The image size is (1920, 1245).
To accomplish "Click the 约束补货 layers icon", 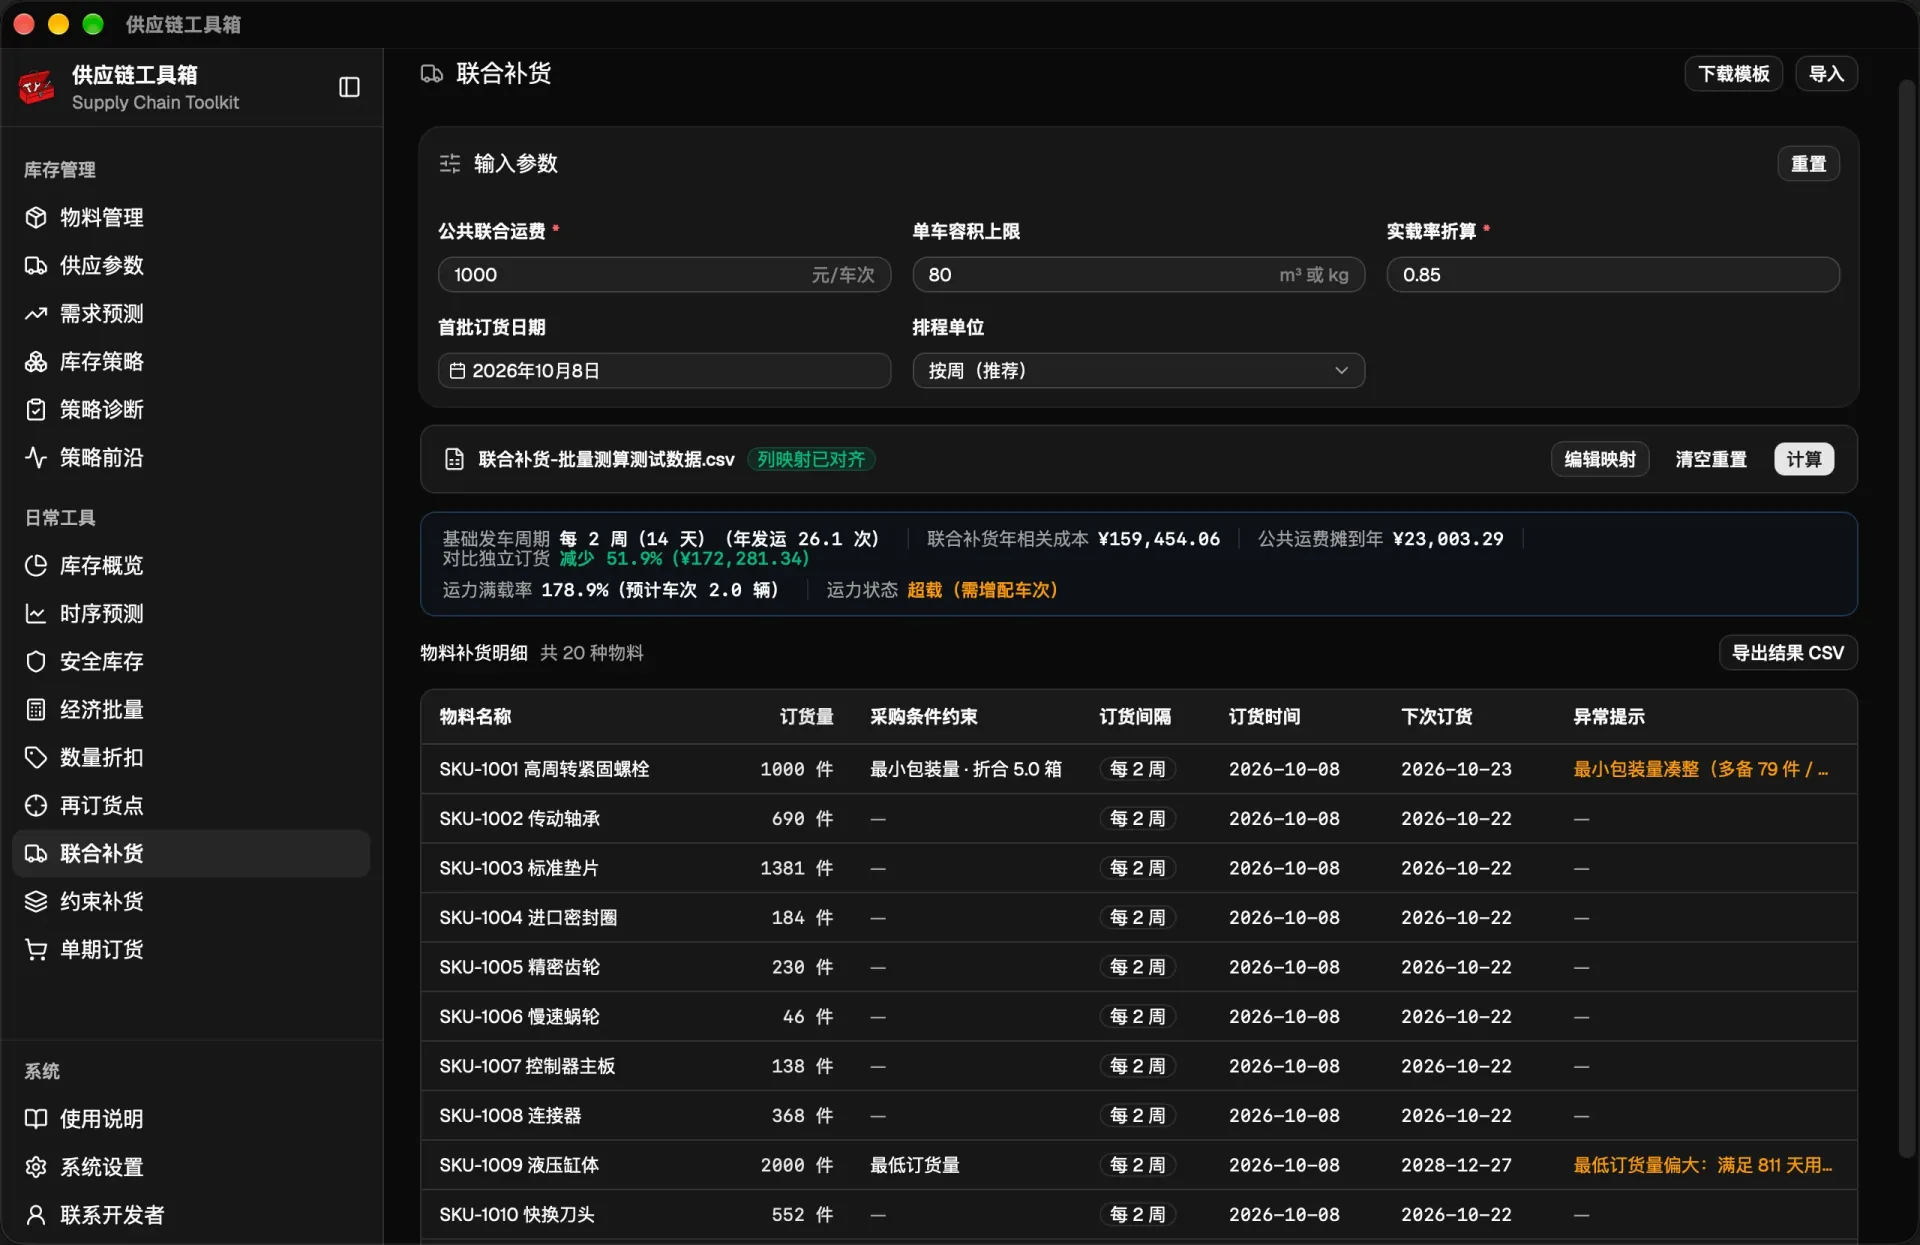I will point(36,901).
